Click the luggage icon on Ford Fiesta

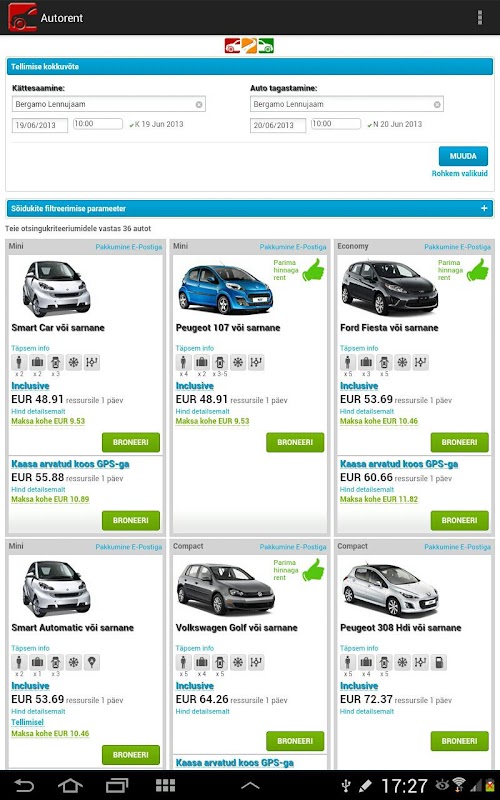click(x=366, y=362)
